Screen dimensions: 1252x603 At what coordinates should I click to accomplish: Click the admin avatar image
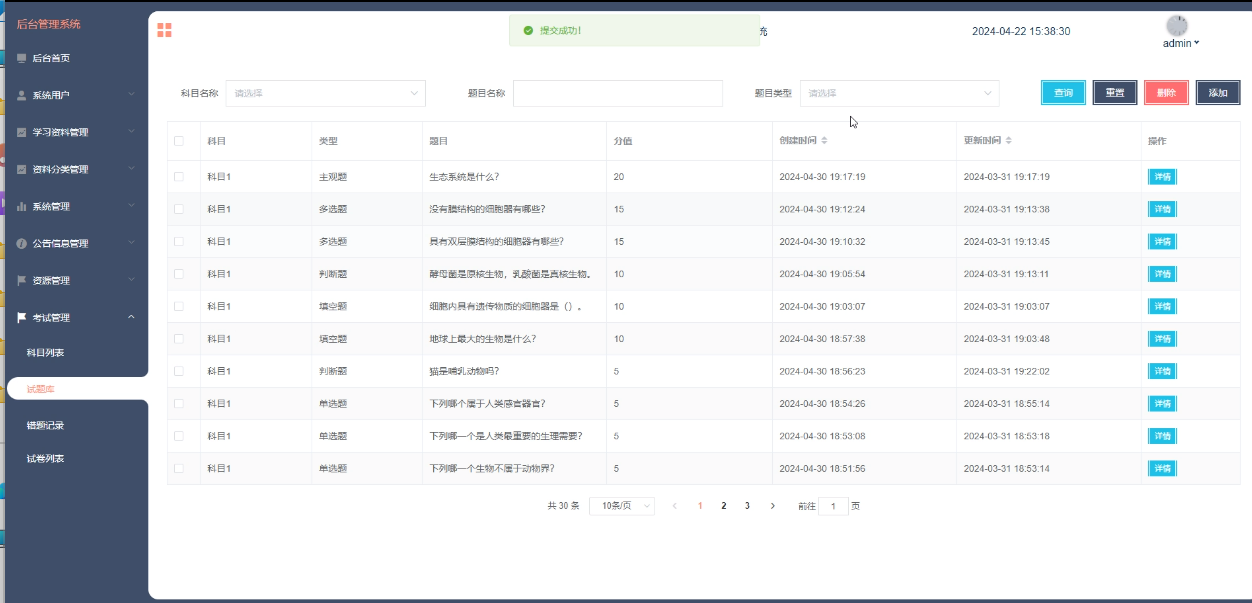click(x=1177, y=26)
